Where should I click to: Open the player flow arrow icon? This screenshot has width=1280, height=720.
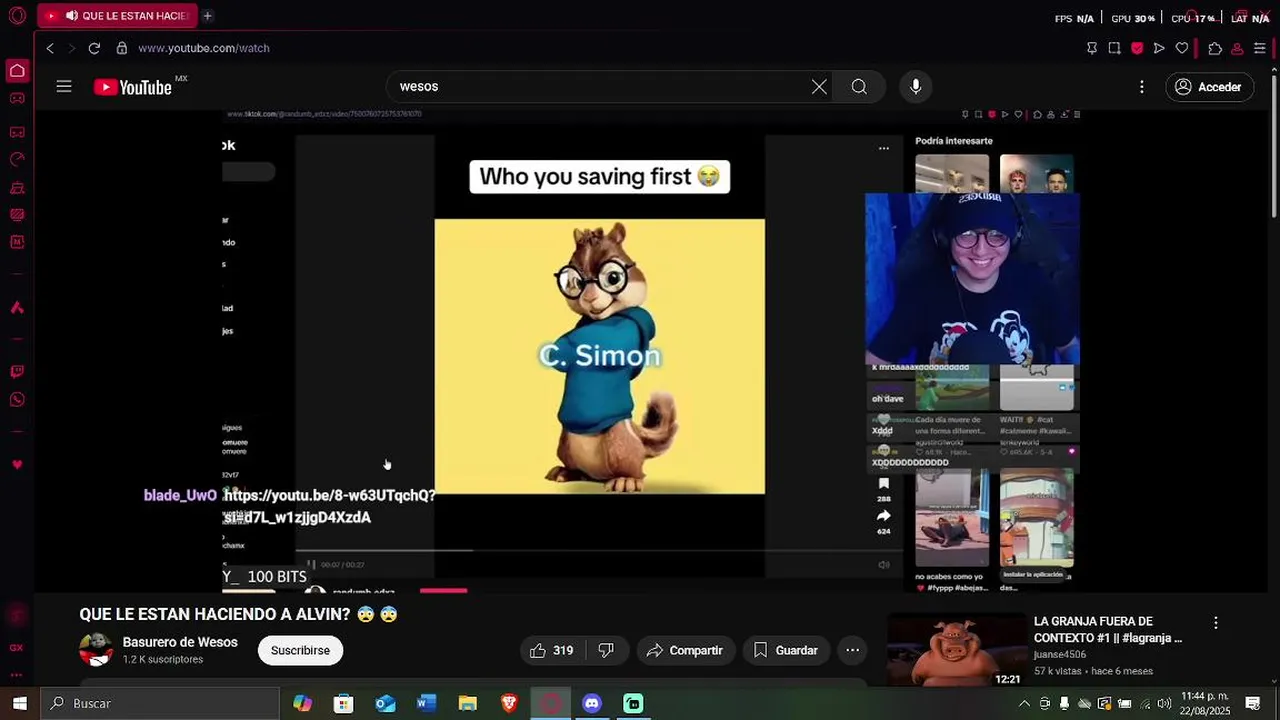pos(1159,48)
